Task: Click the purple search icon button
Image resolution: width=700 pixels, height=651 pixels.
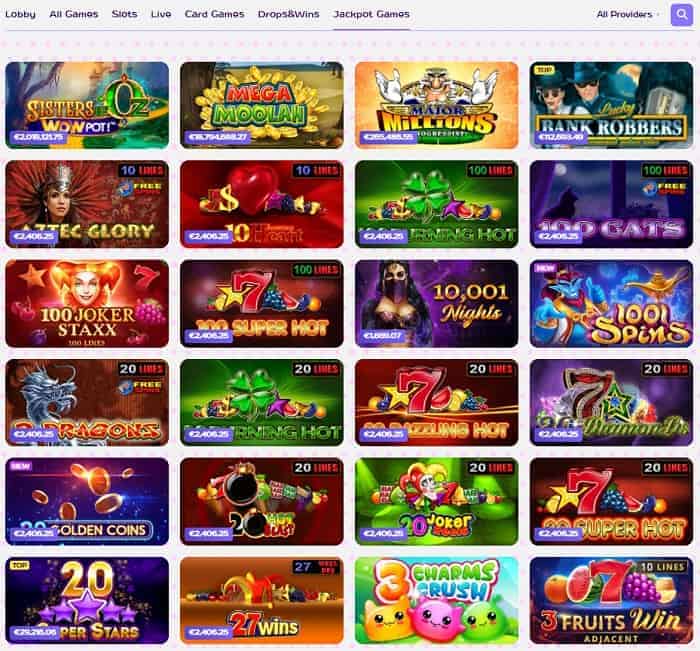Action: (681, 14)
